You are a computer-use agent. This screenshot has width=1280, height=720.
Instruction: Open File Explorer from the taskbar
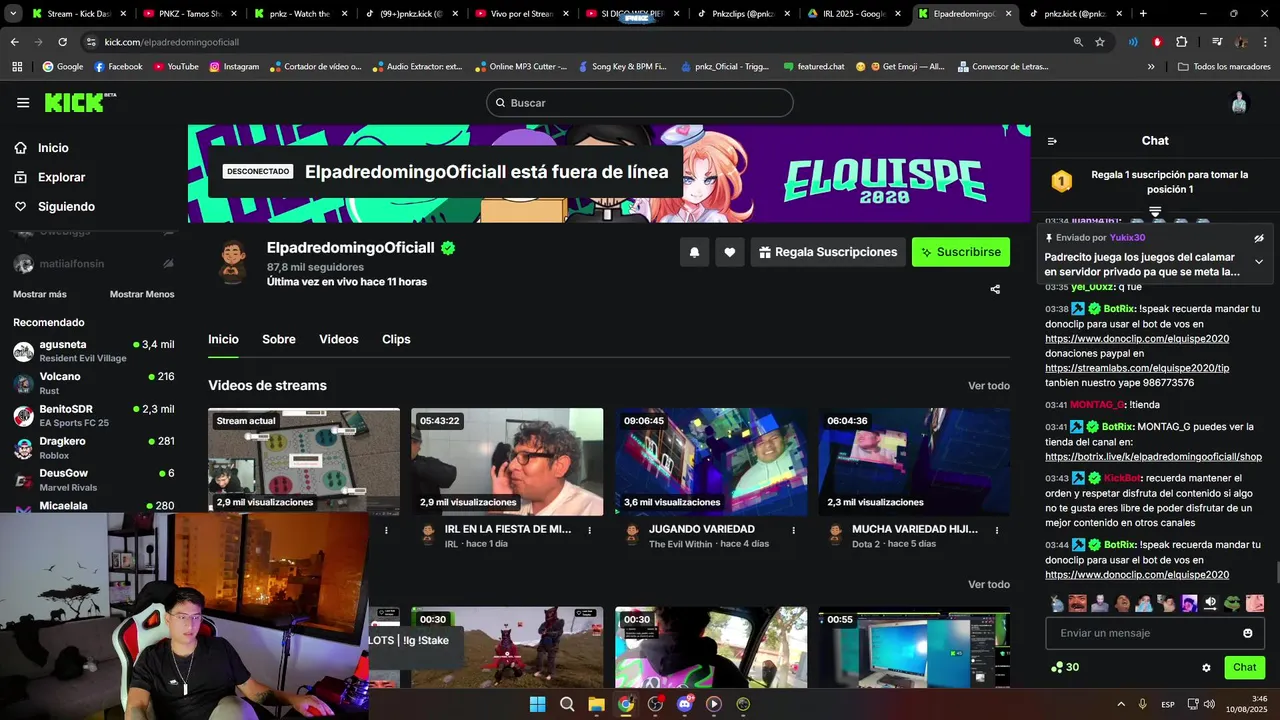(596, 704)
